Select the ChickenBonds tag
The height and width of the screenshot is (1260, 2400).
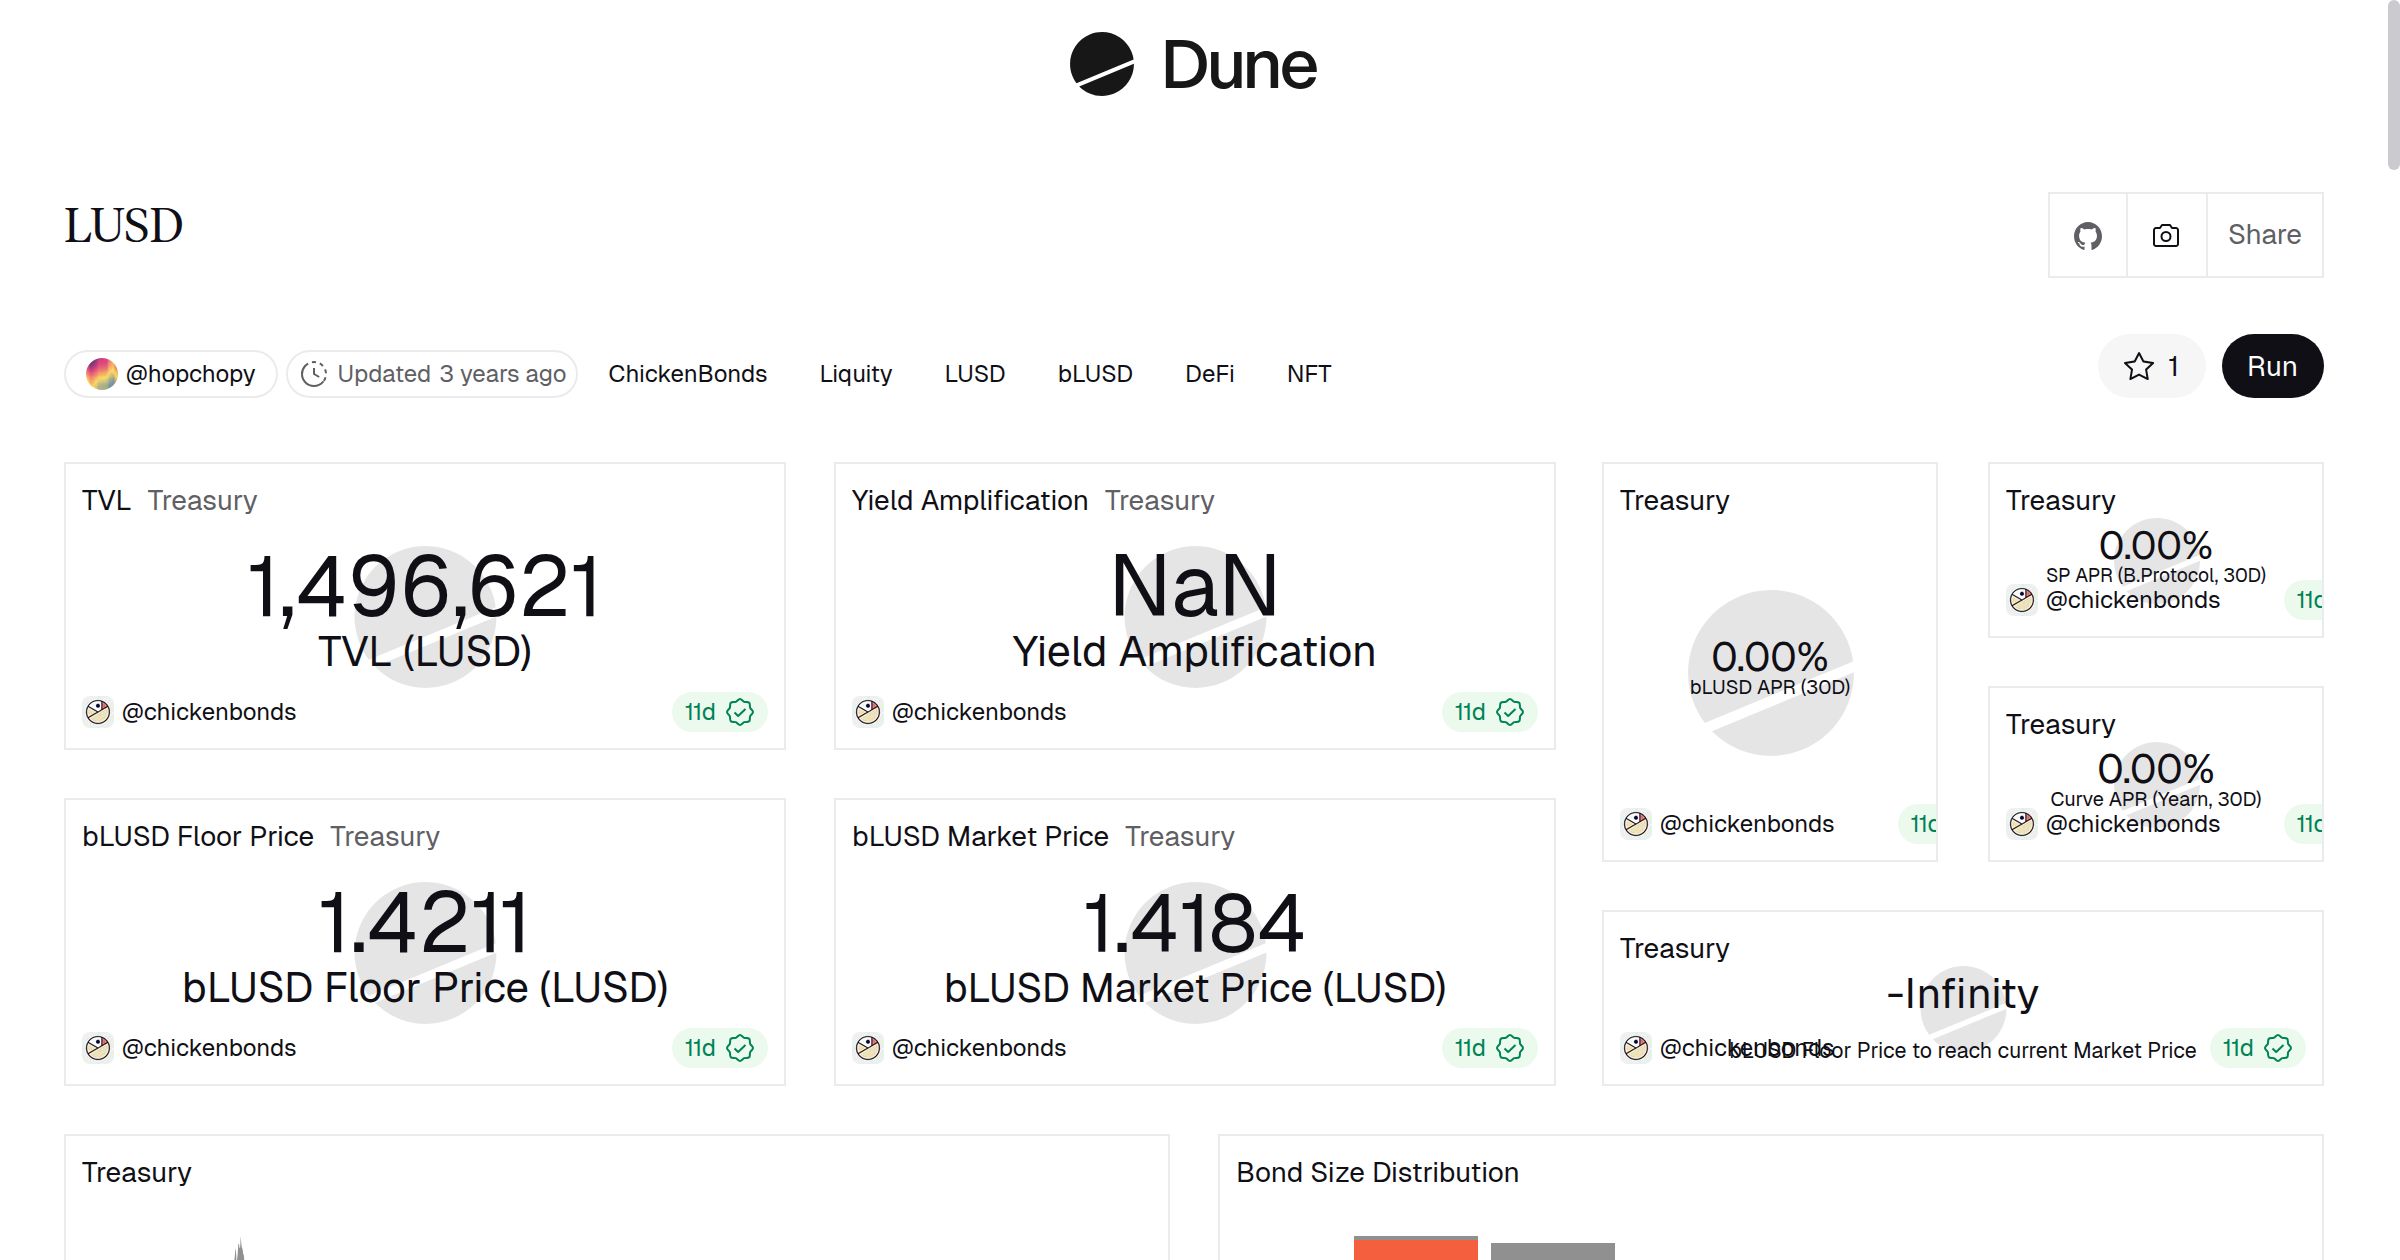(687, 374)
